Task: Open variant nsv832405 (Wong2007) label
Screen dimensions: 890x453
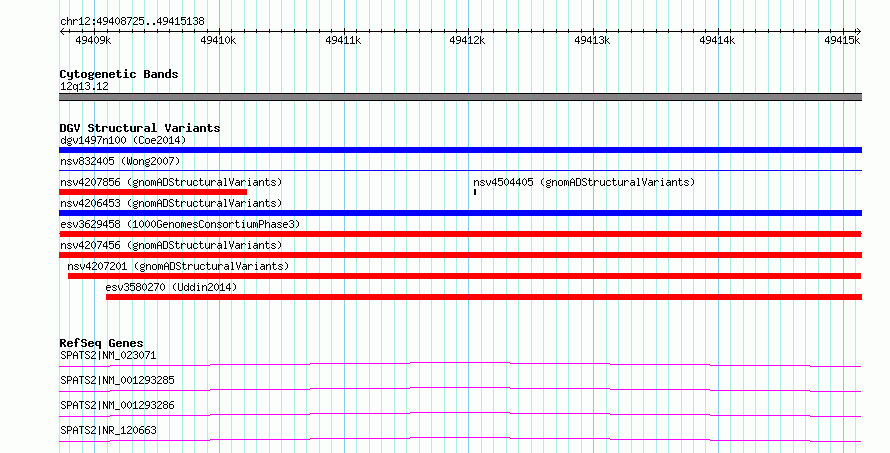Action: 120,161
